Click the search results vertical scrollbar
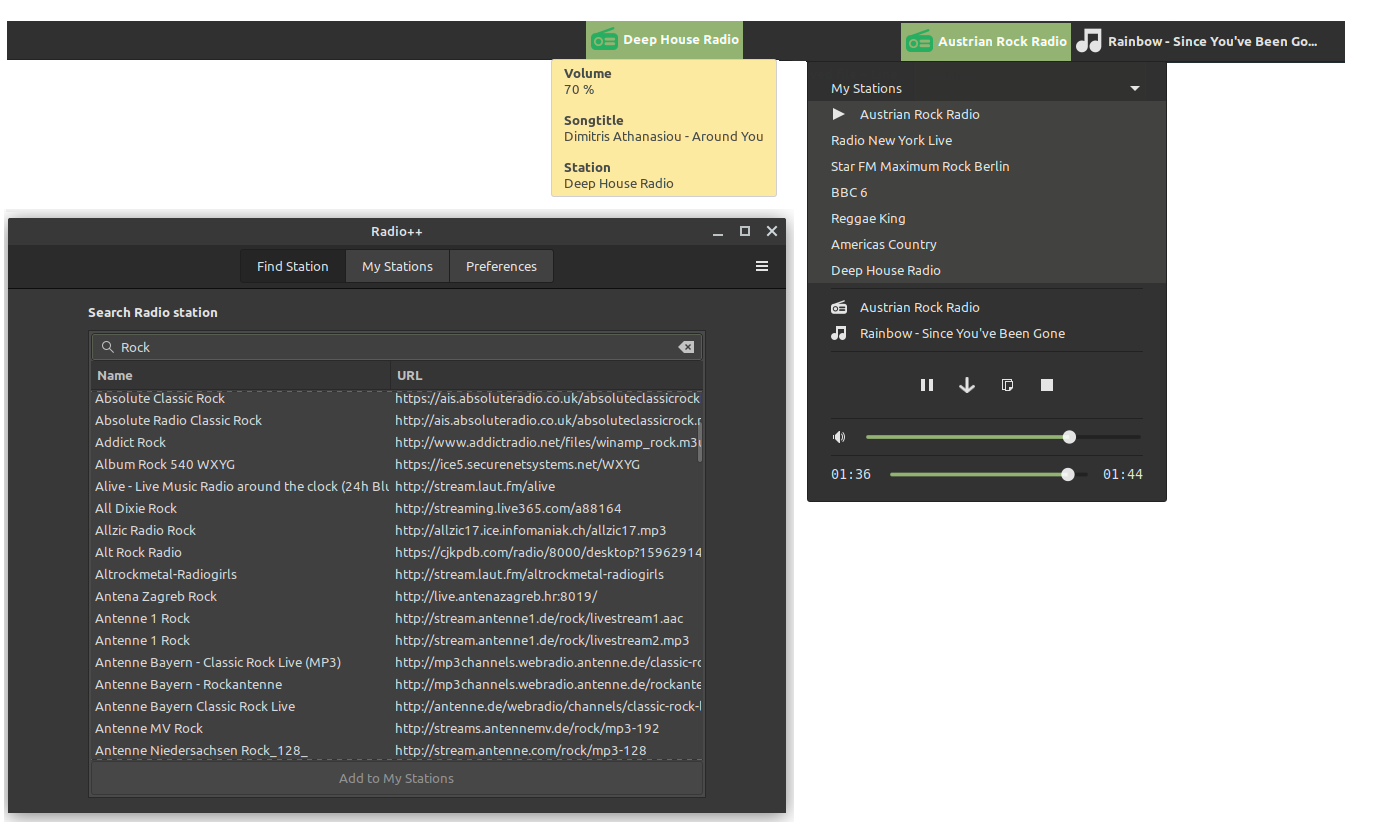1384x840 pixels. coord(700,441)
